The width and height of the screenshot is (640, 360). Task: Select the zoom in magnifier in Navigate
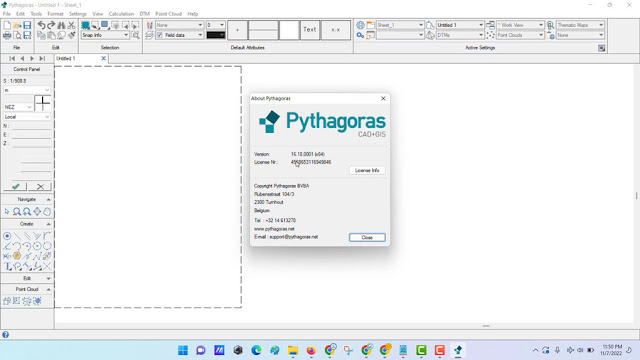(27, 211)
